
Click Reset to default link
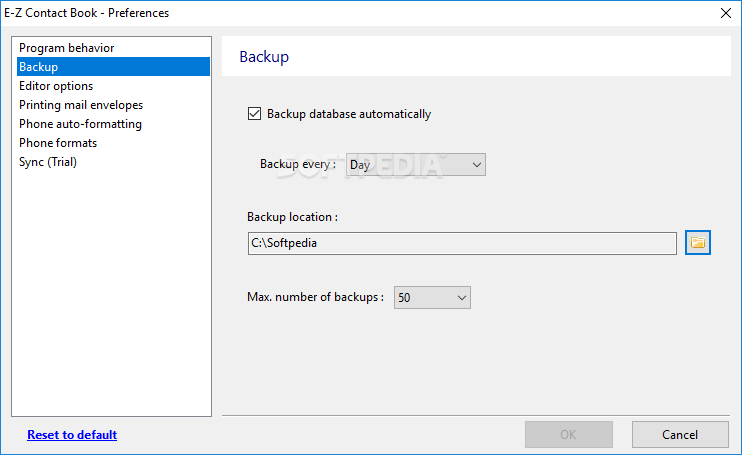72,435
